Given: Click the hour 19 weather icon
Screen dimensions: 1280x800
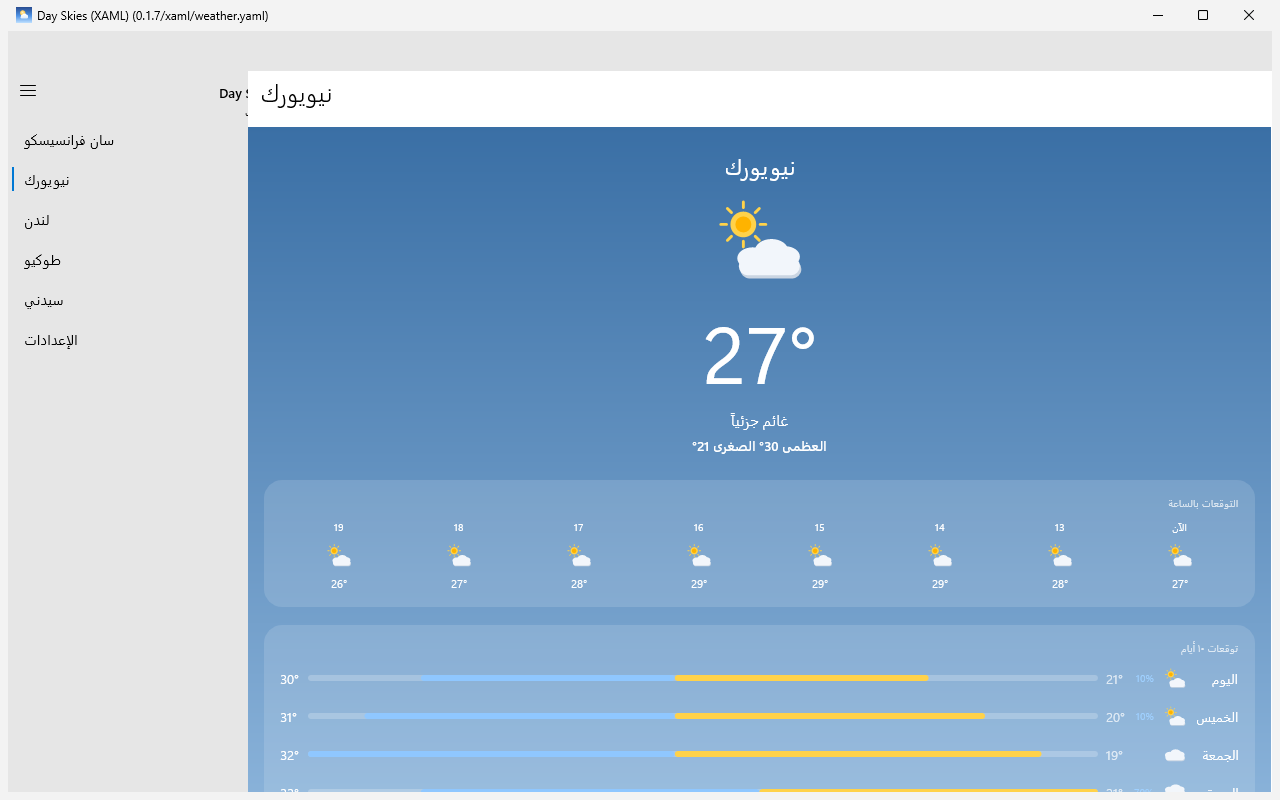Looking at the screenshot, I should coord(339,556).
